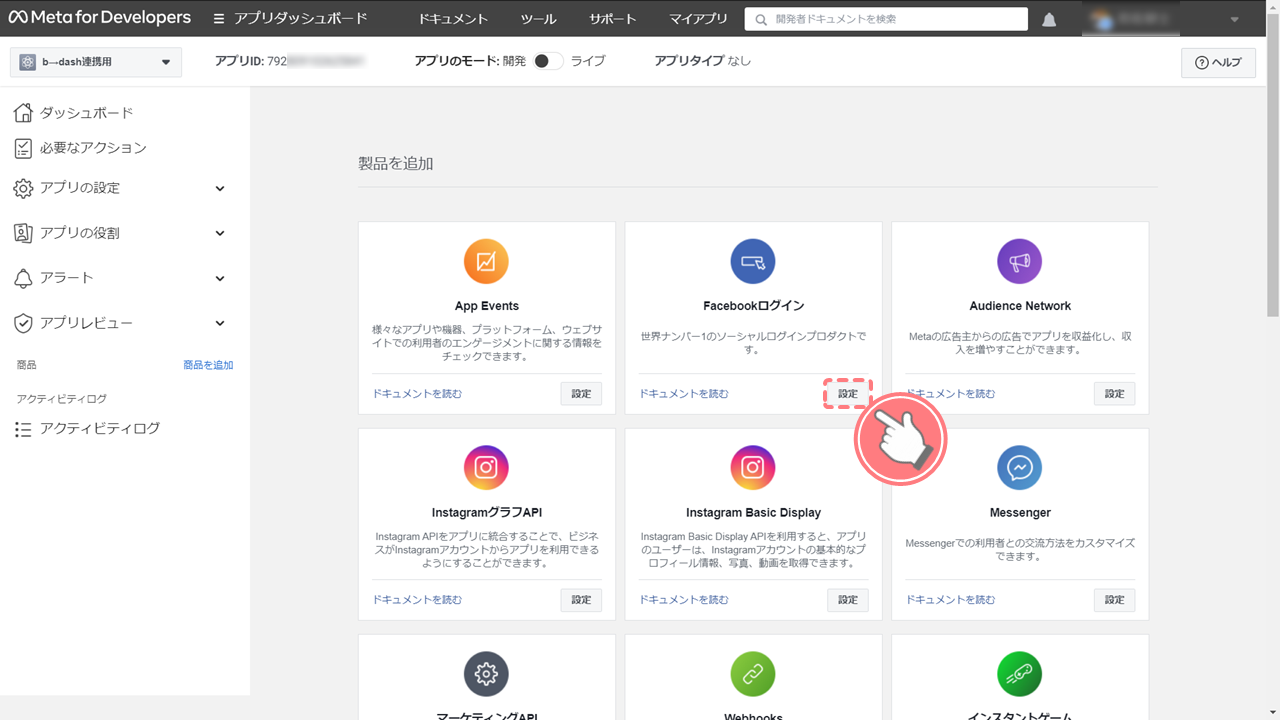Click 設定 on the Messenger card

[x=1115, y=600]
